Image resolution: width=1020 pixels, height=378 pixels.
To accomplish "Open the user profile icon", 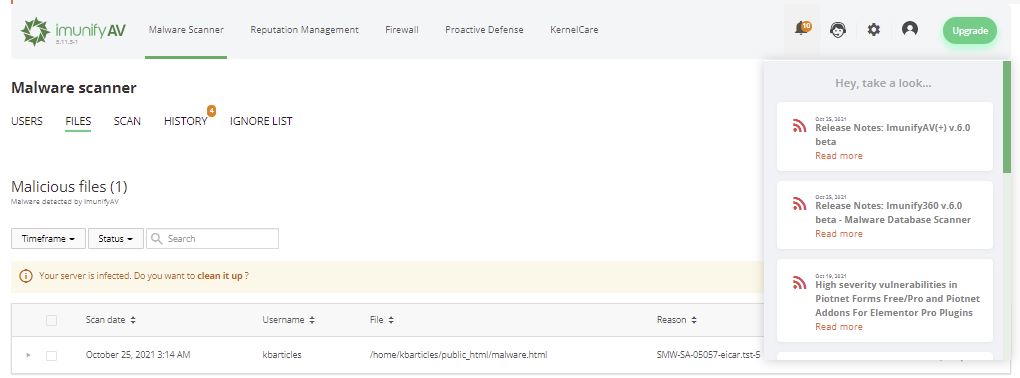I will 909,29.
